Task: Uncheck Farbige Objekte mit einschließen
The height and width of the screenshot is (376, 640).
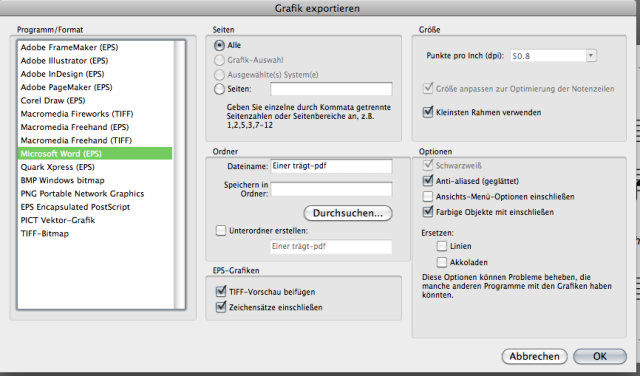Action: tap(427, 212)
